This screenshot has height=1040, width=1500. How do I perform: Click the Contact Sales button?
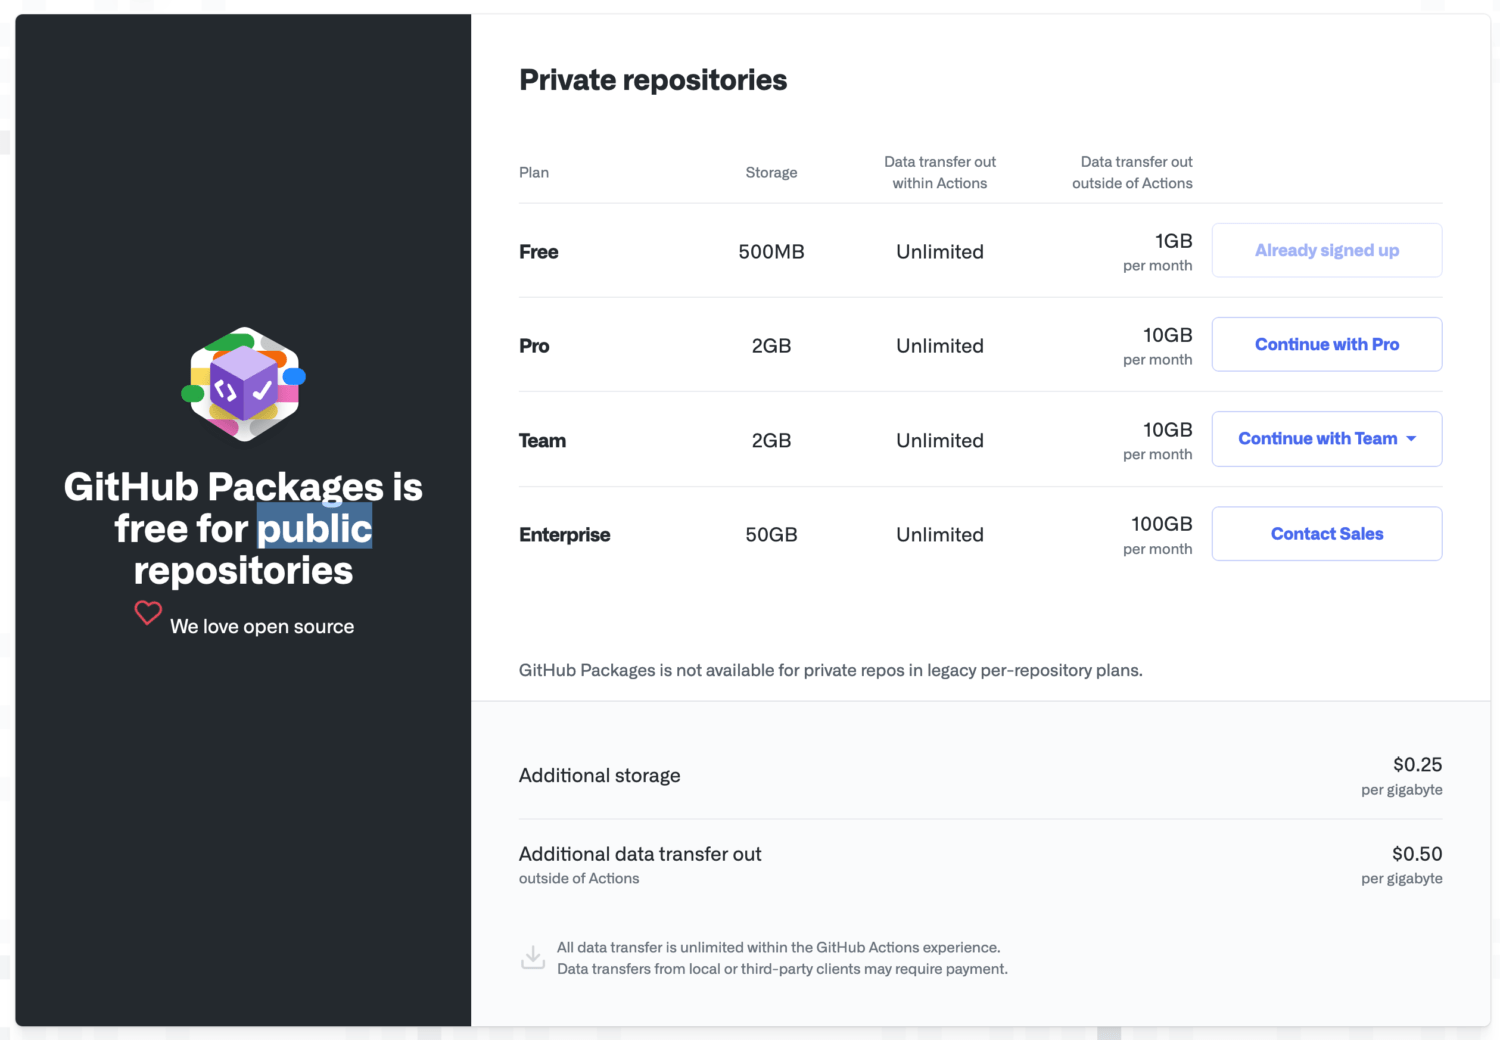click(1326, 534)
